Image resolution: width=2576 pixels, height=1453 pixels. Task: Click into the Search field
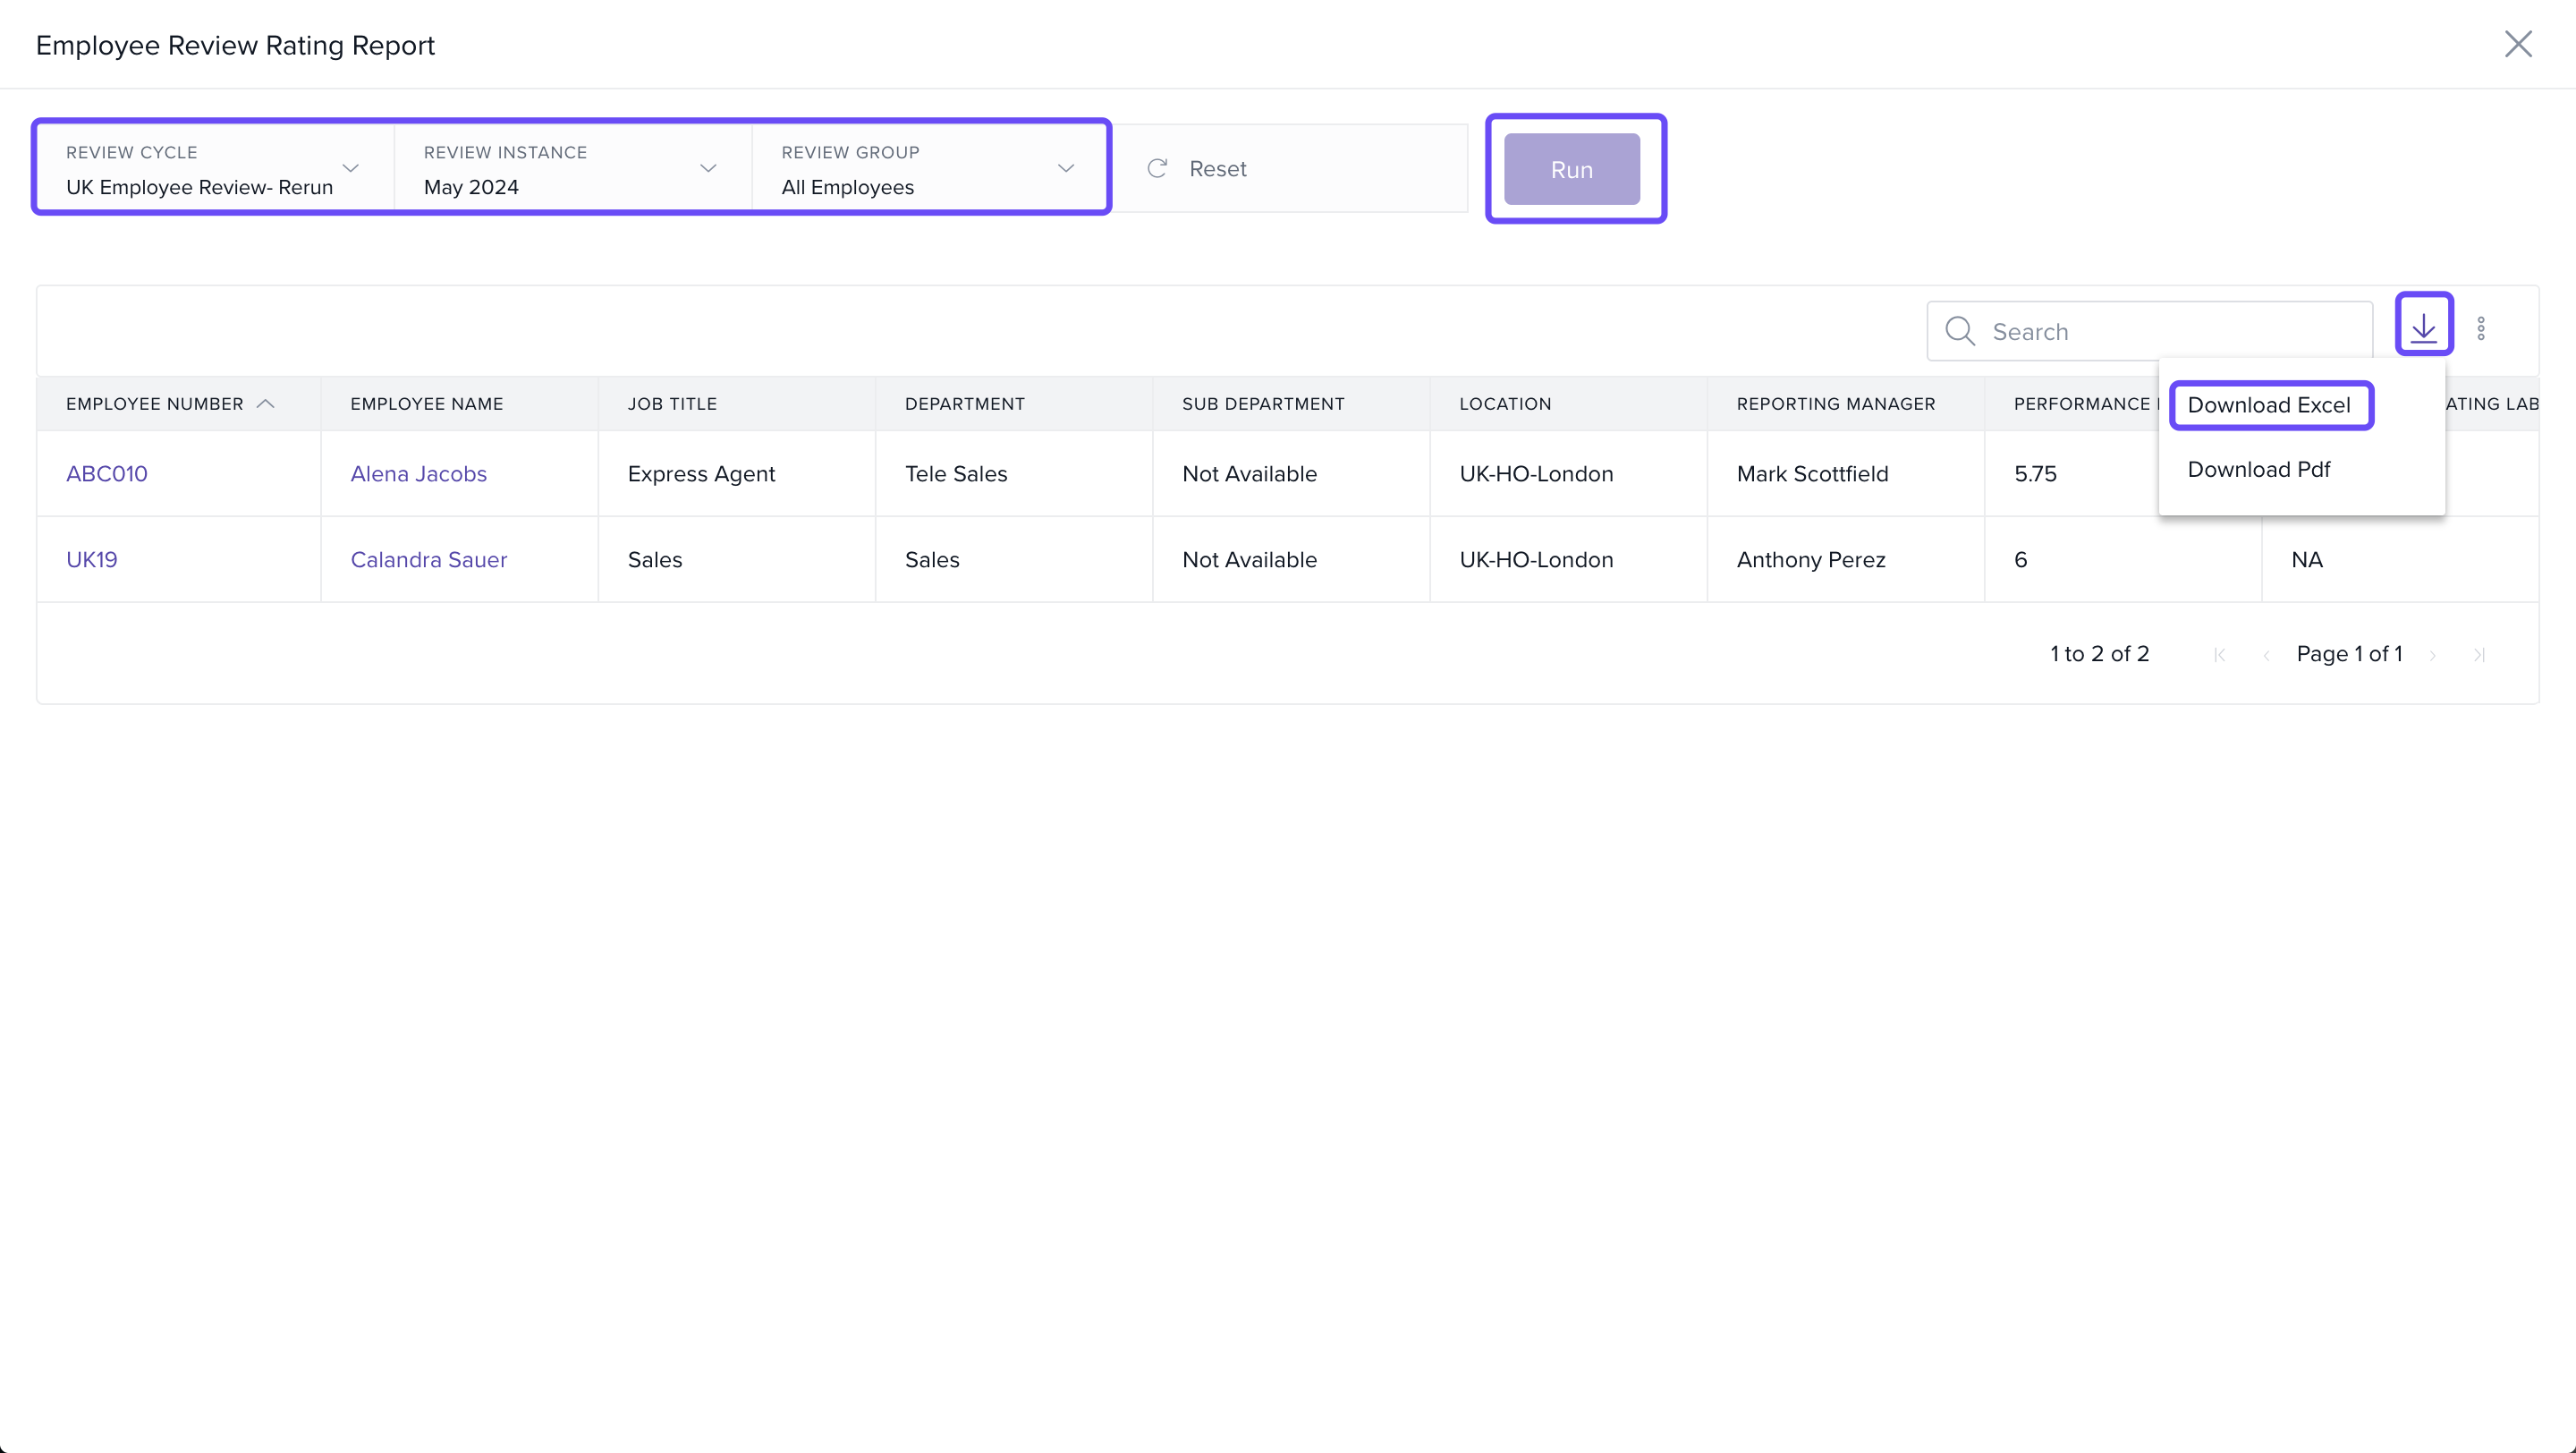point(2170,332)
